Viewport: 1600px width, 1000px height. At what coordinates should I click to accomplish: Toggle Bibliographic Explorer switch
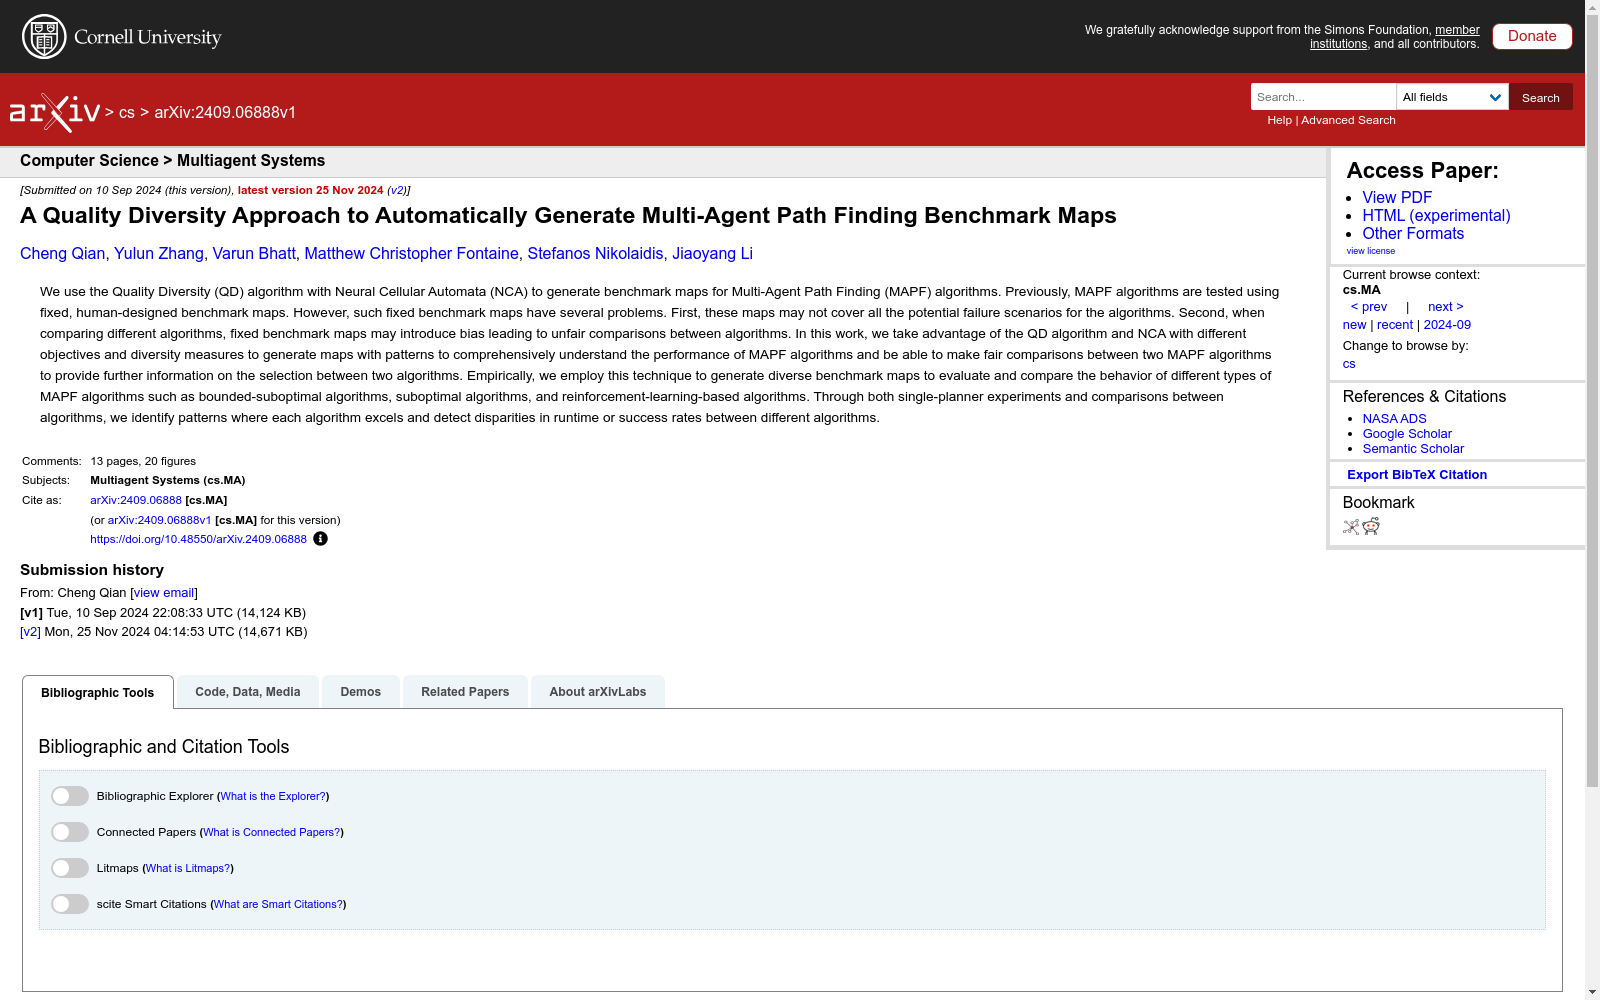tap(70, 796)
